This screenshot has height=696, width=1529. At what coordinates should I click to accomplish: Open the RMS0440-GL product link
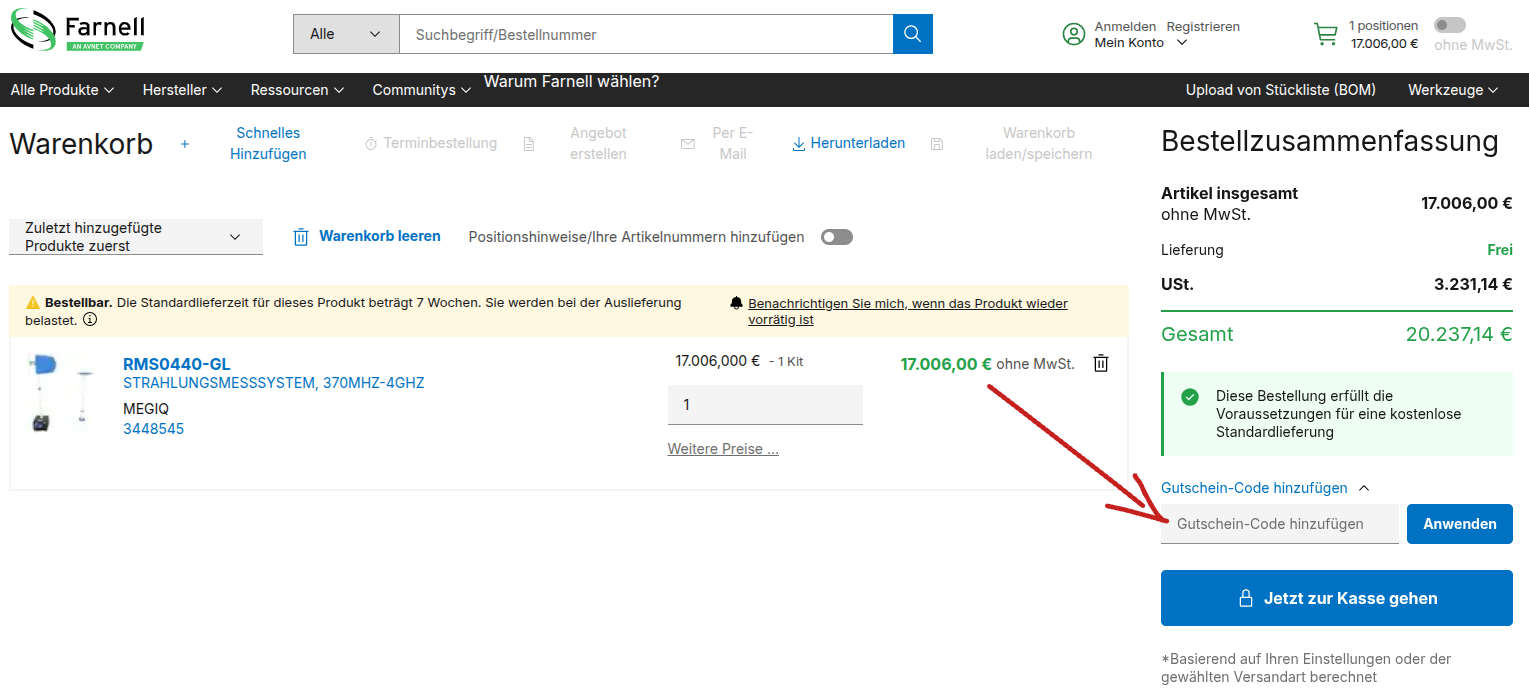point(176,364)
